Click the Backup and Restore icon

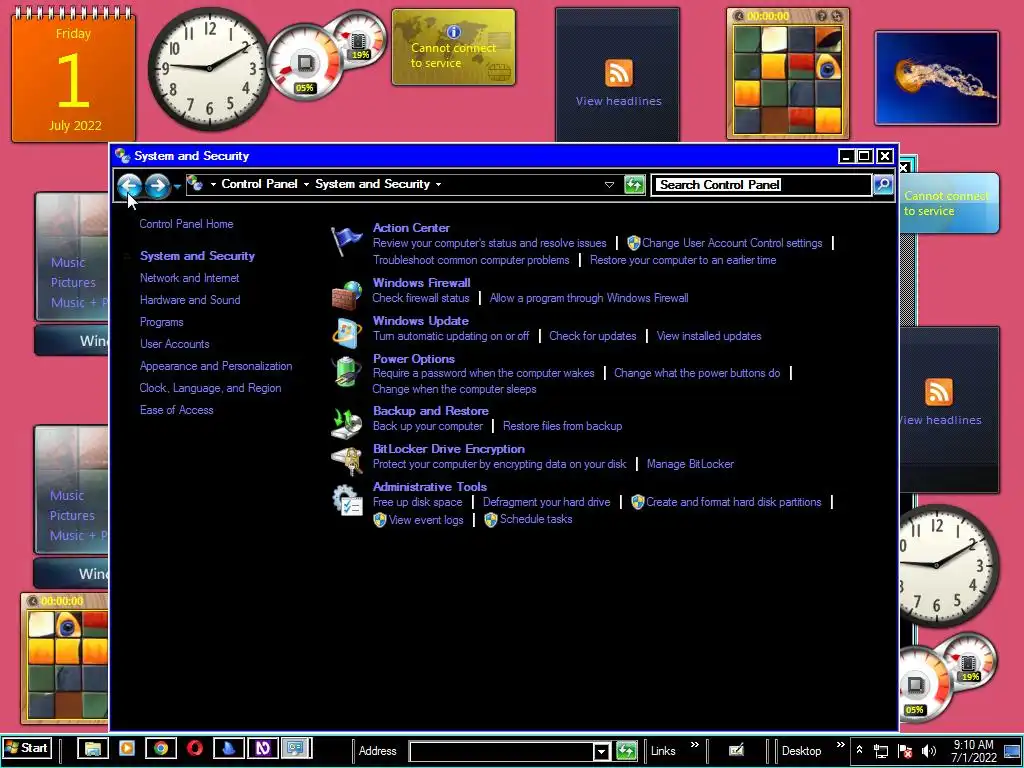(x=346, y=423)
